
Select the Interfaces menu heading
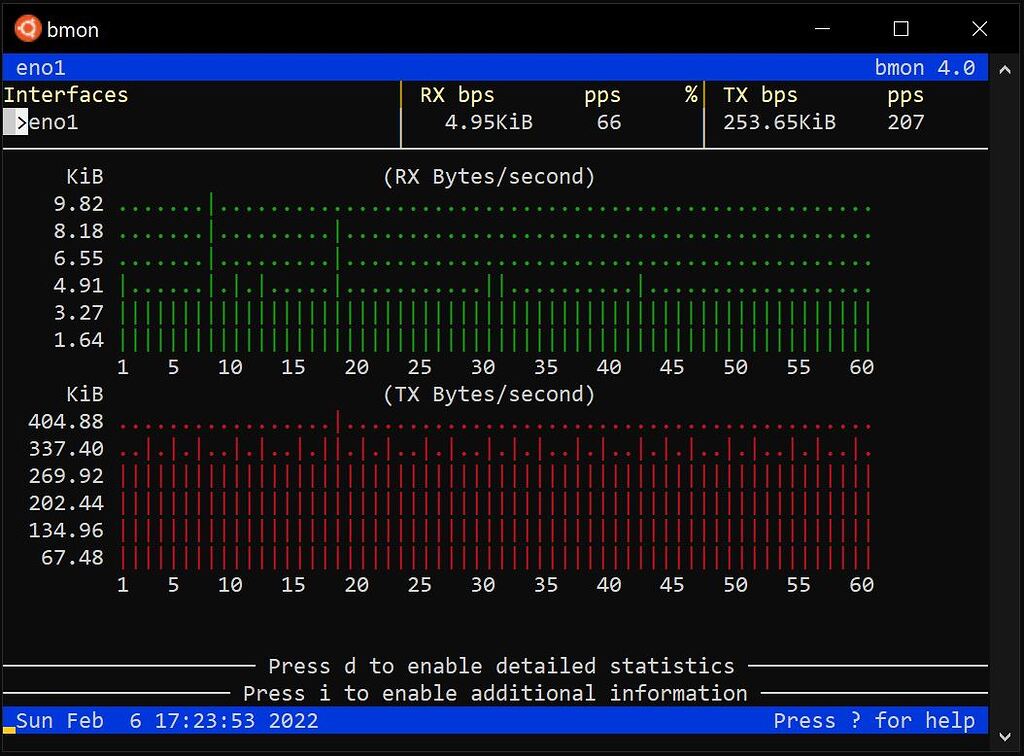pos(65,94)
